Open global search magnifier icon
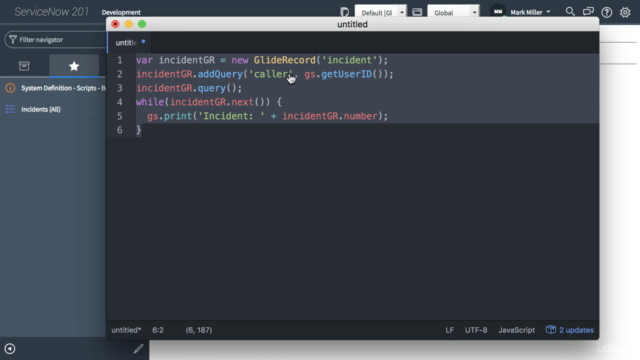 pyautogui.click(x=570, y=12)
